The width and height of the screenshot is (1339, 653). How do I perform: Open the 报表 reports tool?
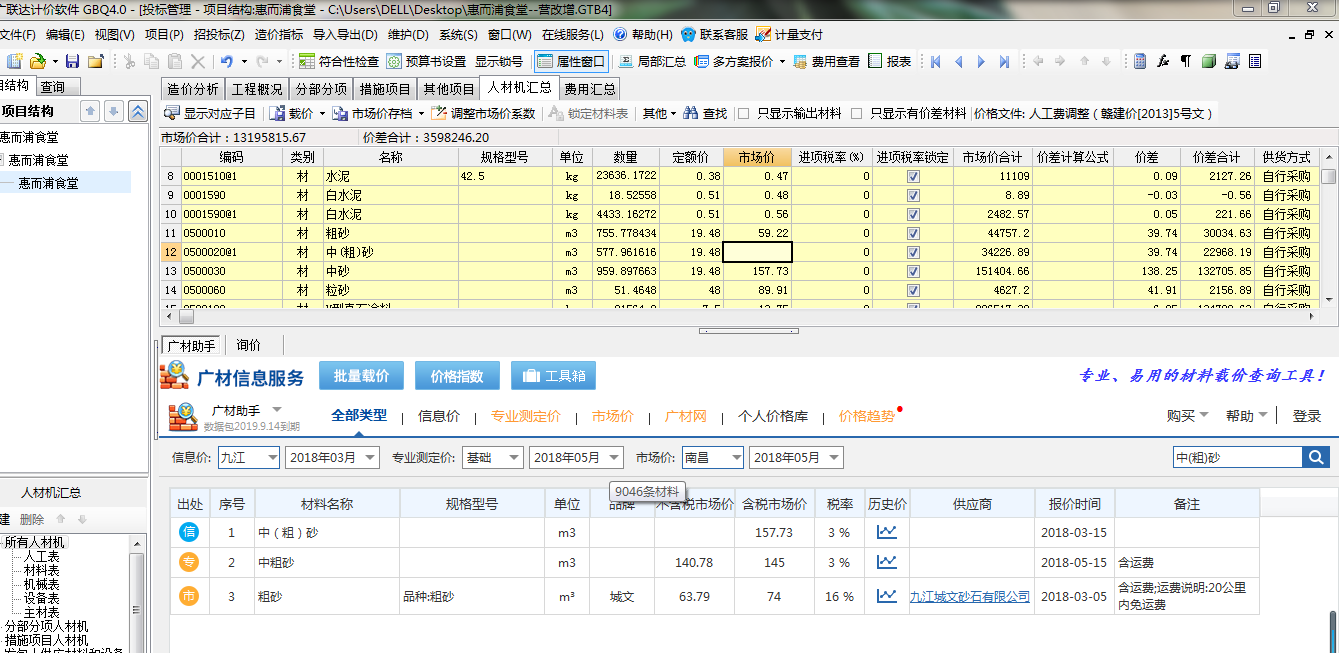coord(889,61)
